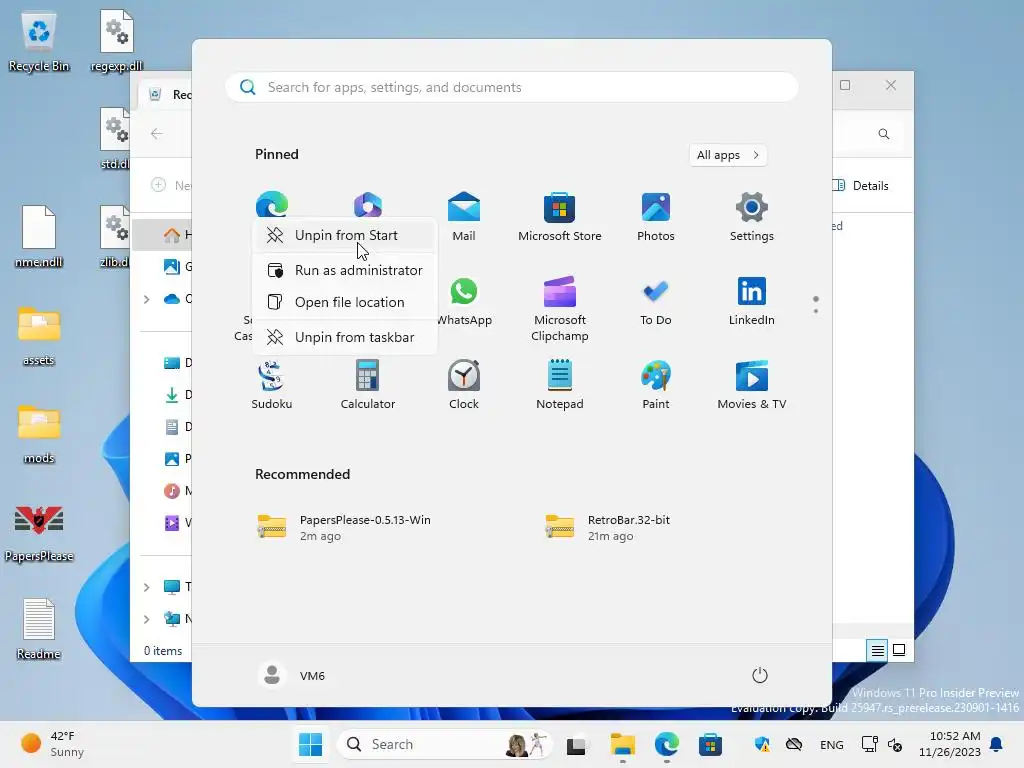
Task: Launch LinkedIn from pinned apps
Action: click(752, 301)
